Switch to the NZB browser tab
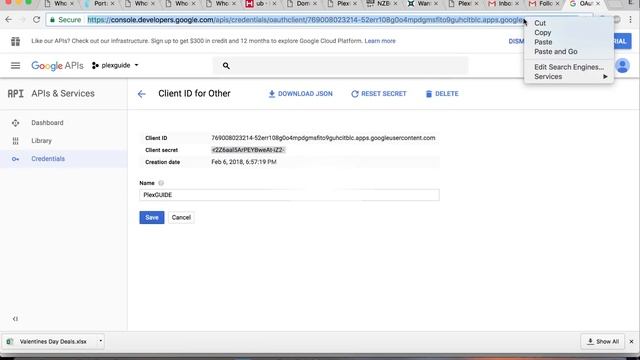 click(382, 4)
